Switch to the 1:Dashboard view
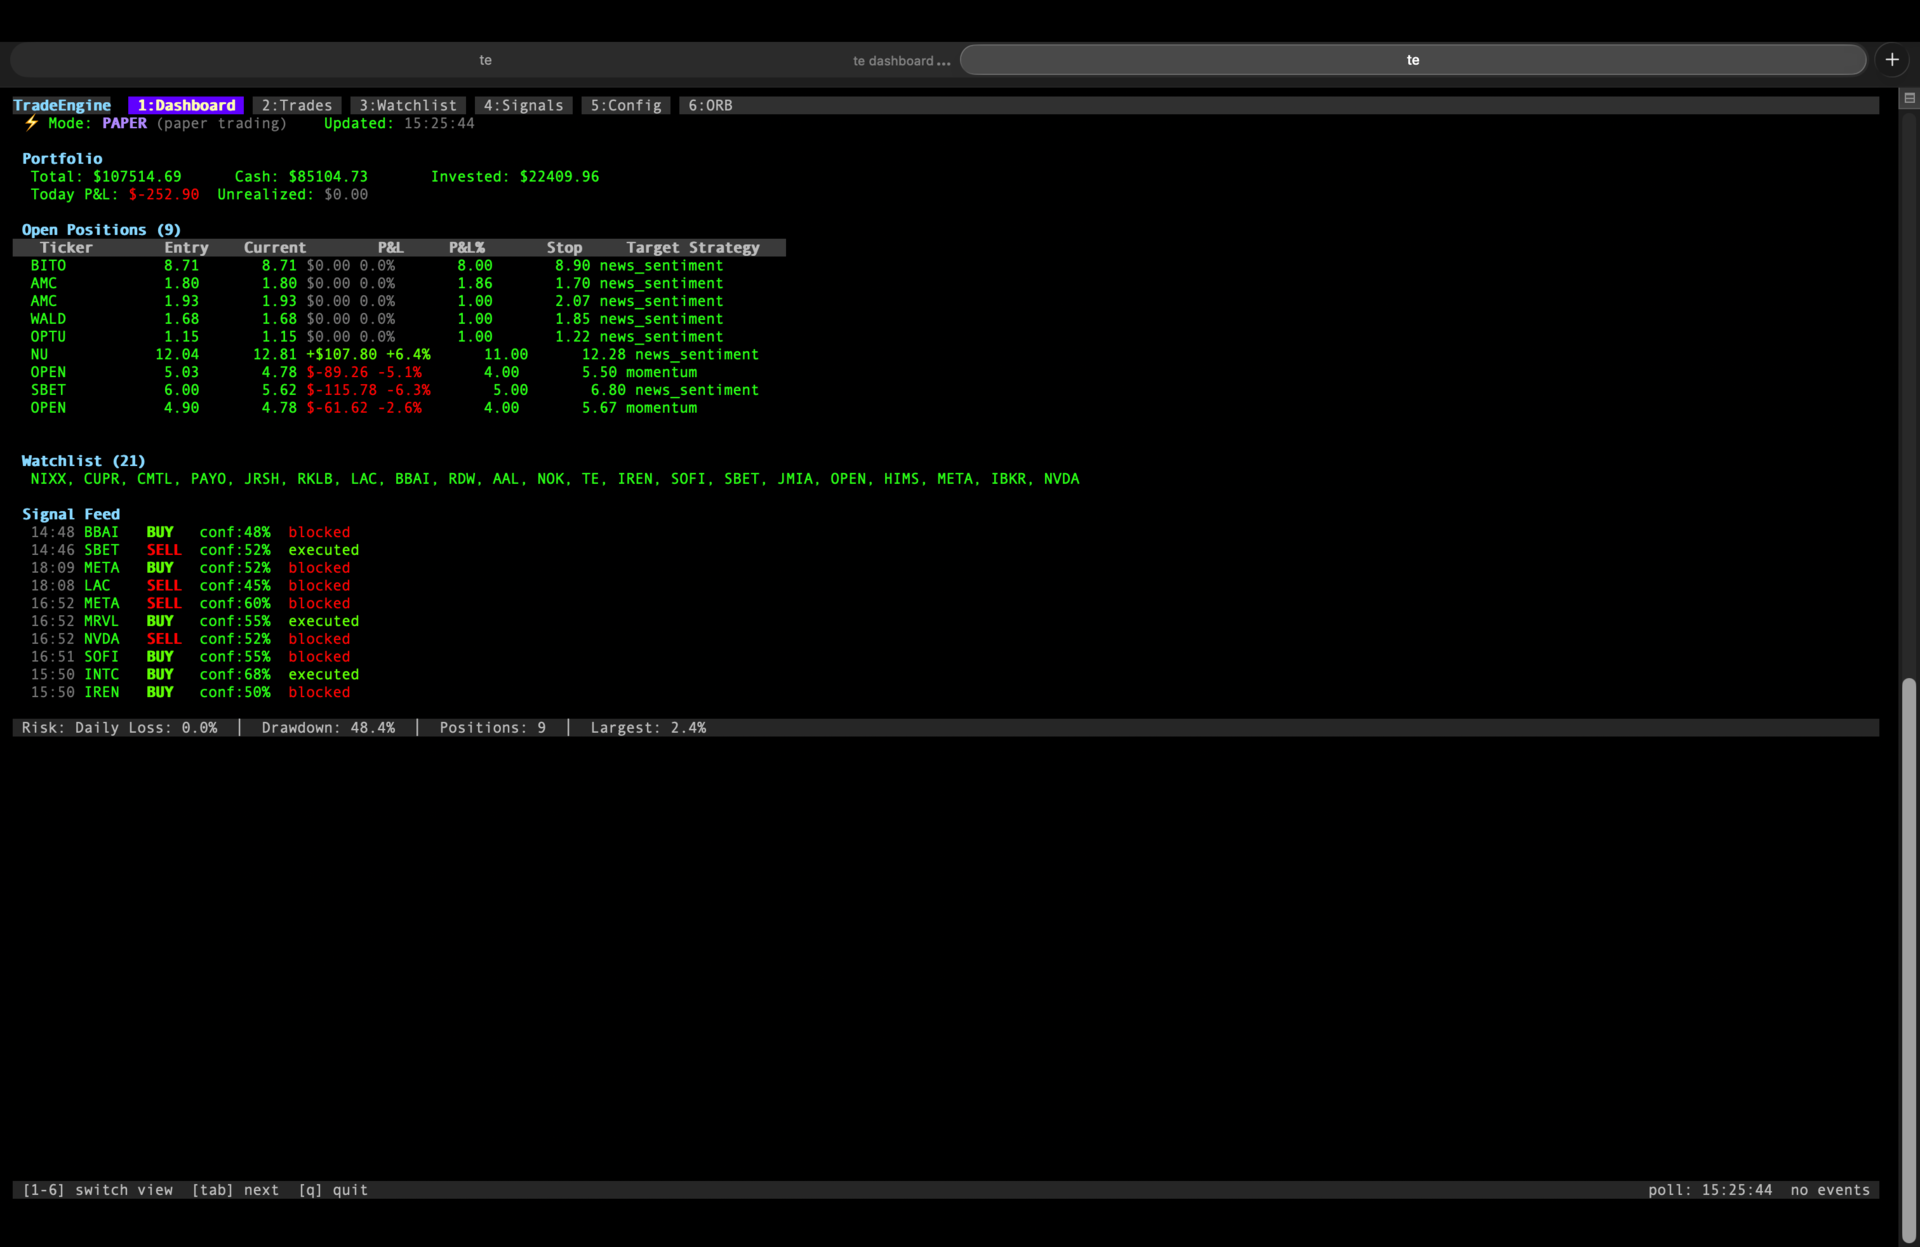This screenshot has height=1247, width=1920. [186, 105]
